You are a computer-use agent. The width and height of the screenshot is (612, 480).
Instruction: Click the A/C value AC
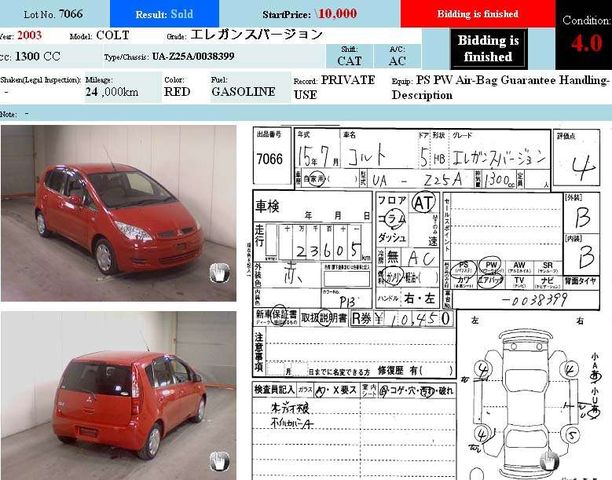point(397,61)
